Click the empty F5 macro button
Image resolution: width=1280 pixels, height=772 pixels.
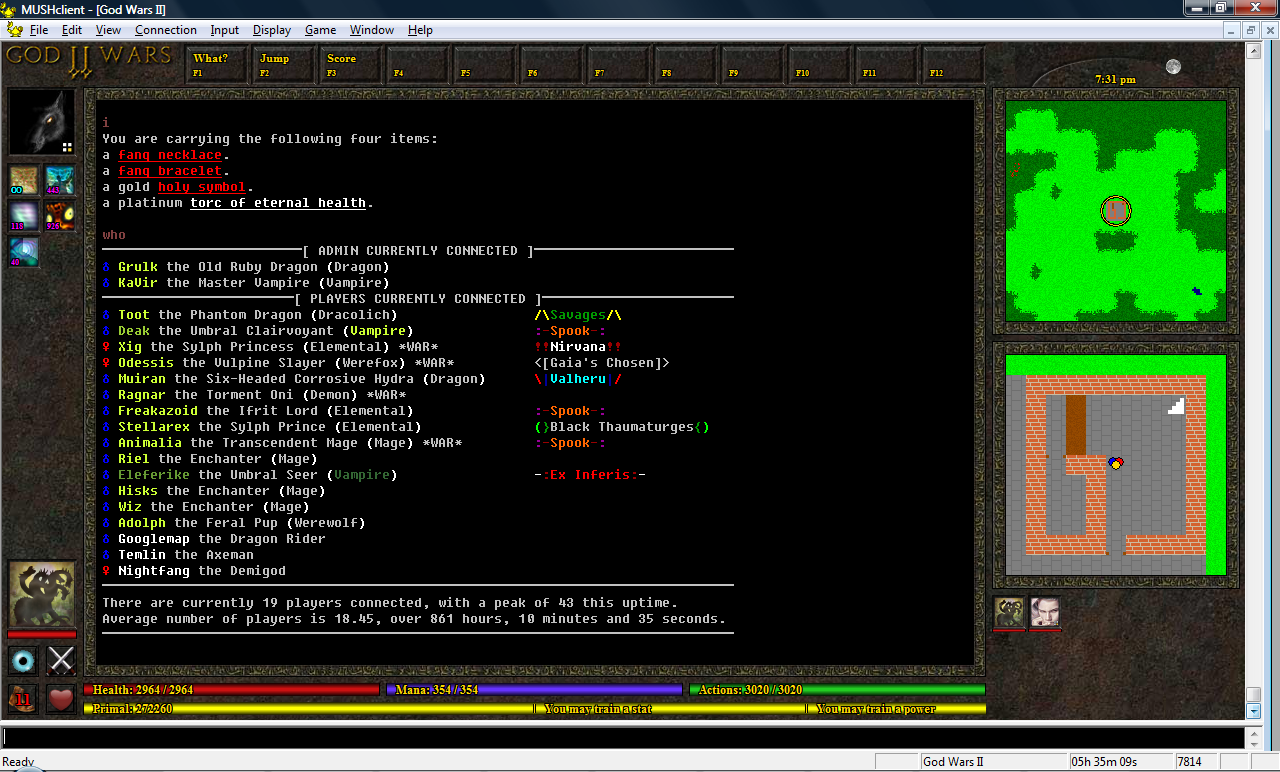tap(486, 65)
